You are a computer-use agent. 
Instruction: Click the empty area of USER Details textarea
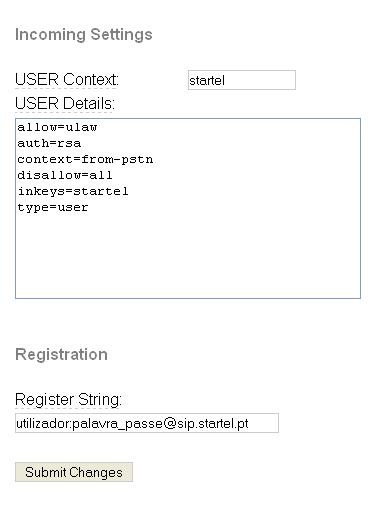coord(188,255)
